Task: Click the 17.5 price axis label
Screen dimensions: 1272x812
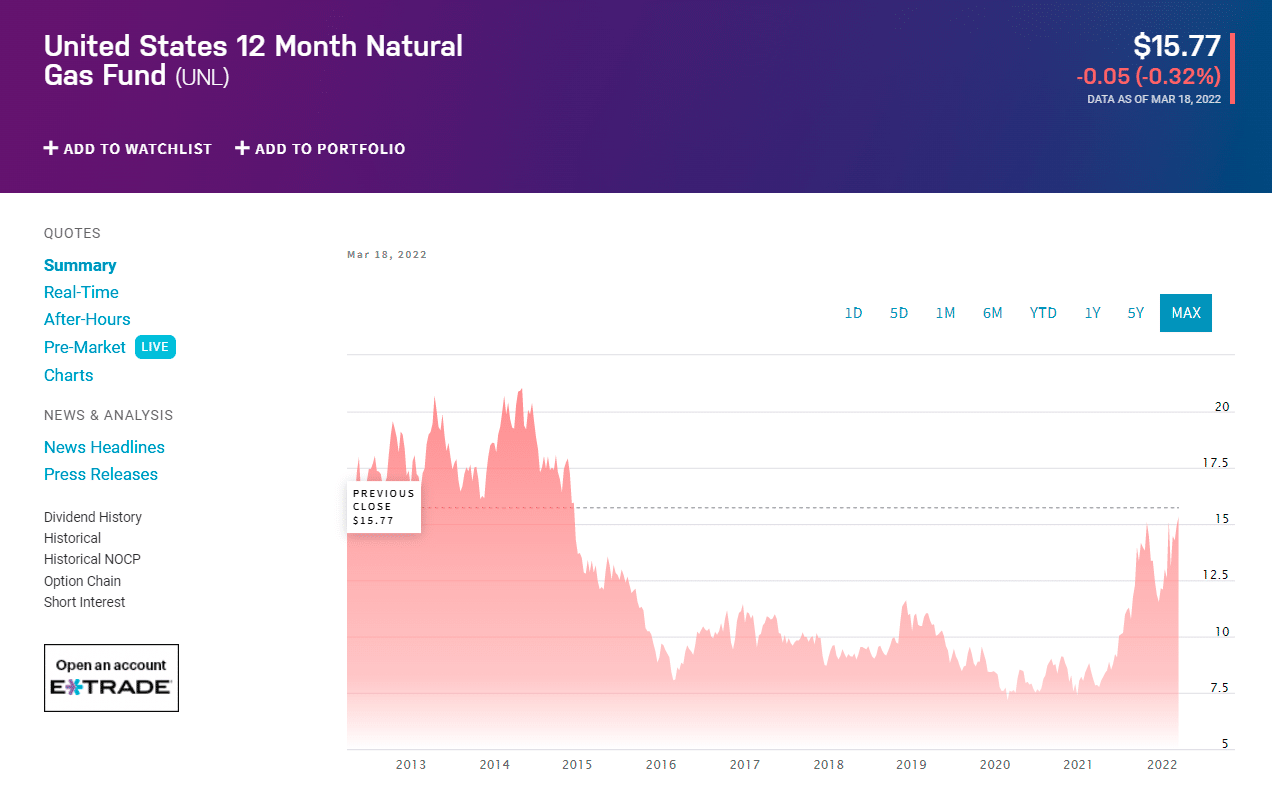Action: 1215,463
